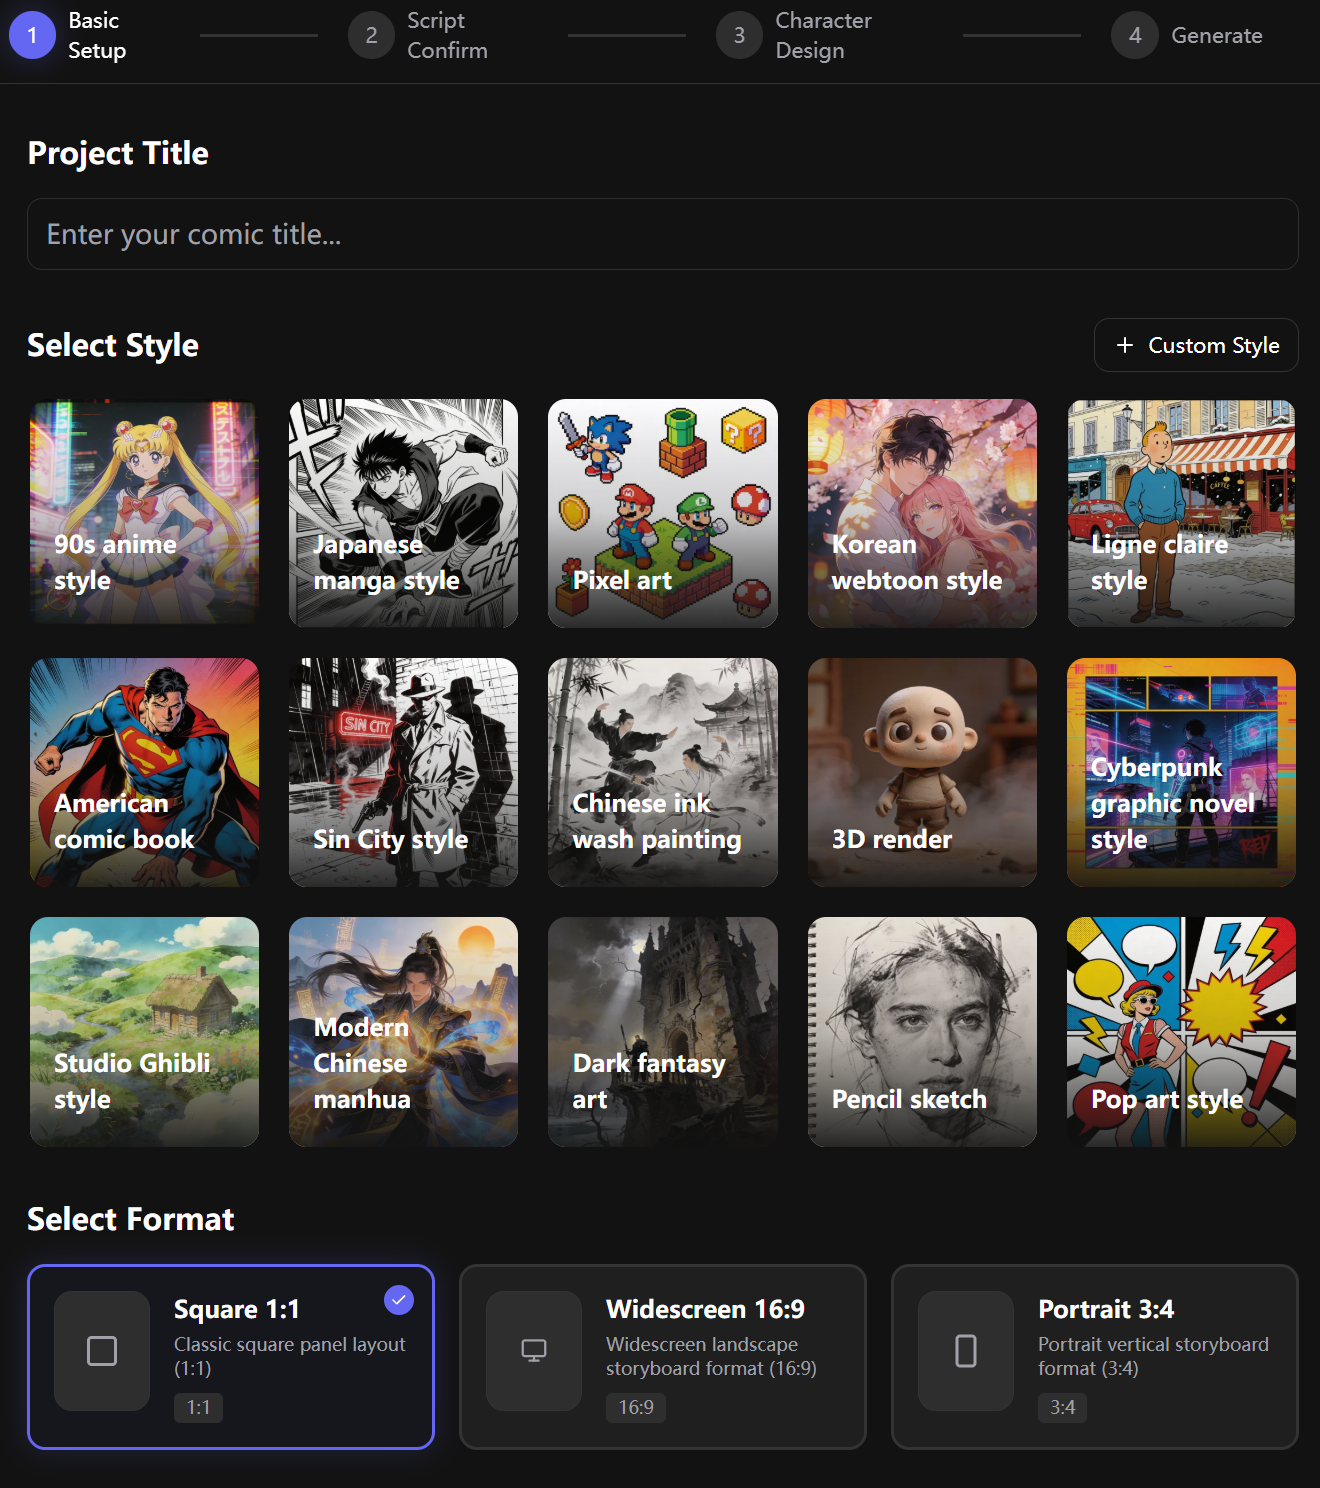The width and height of the screenshot is (1320, 1488).
Task: Click the square panel icon in Square 1:1 card
Action: (101, 1350)
